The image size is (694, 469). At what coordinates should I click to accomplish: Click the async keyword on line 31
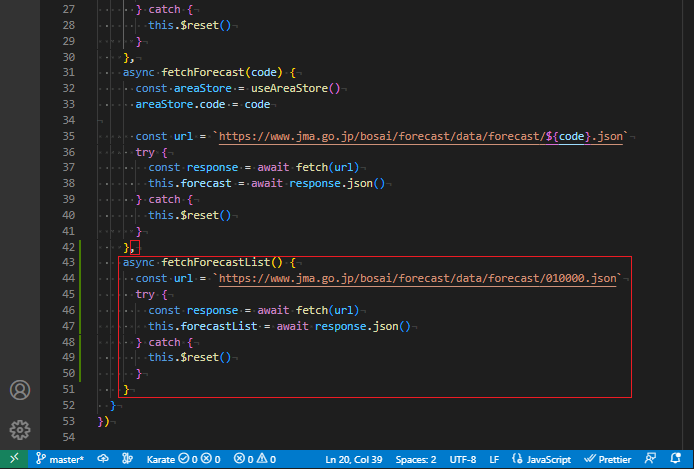pyautogui.click(x=139, y=72)
